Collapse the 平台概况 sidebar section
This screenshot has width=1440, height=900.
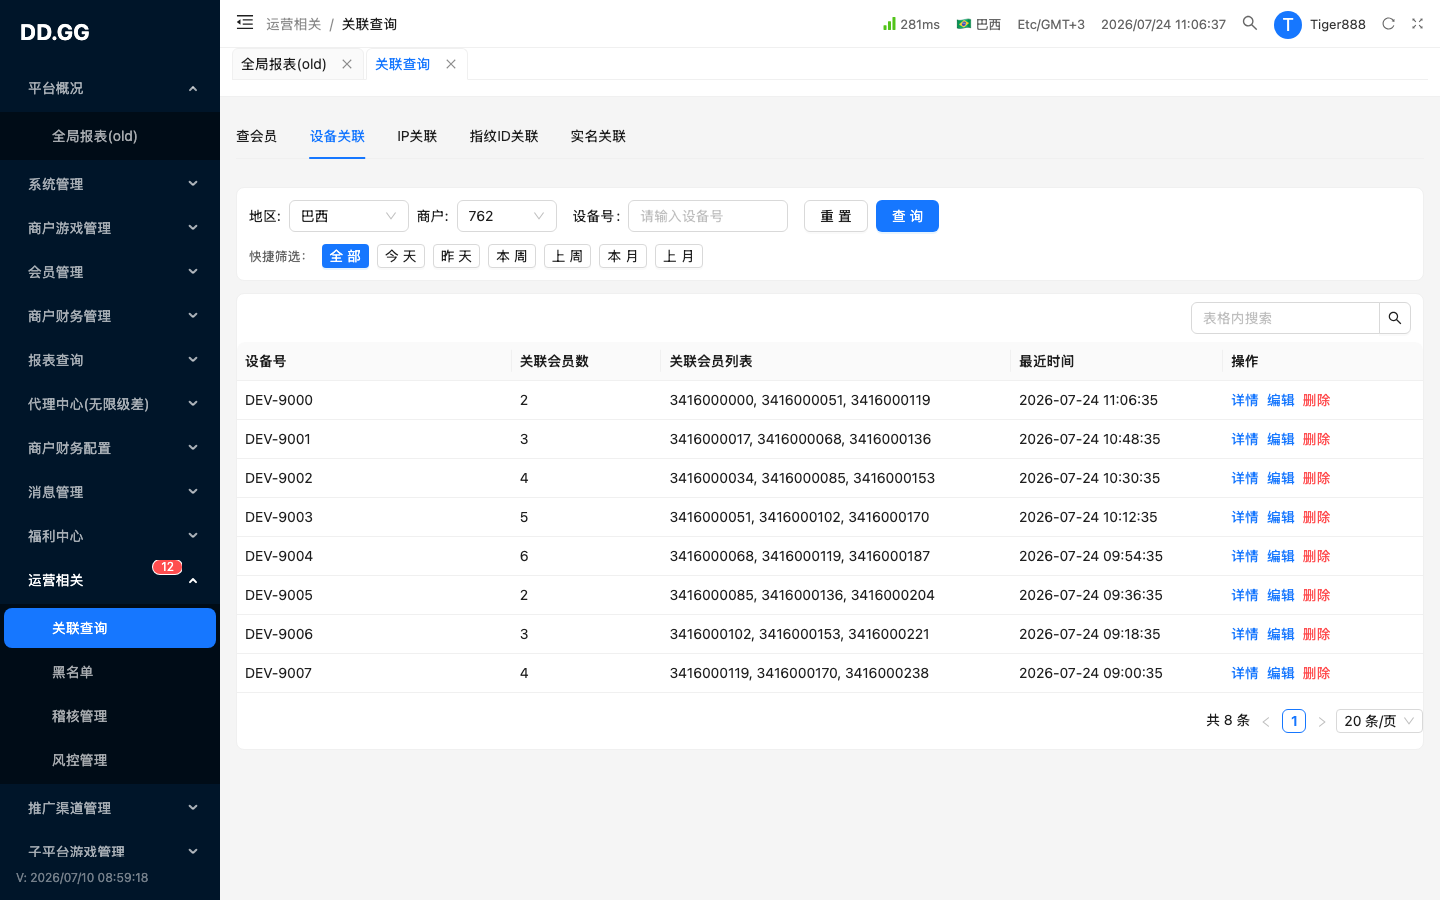(110, 88)
